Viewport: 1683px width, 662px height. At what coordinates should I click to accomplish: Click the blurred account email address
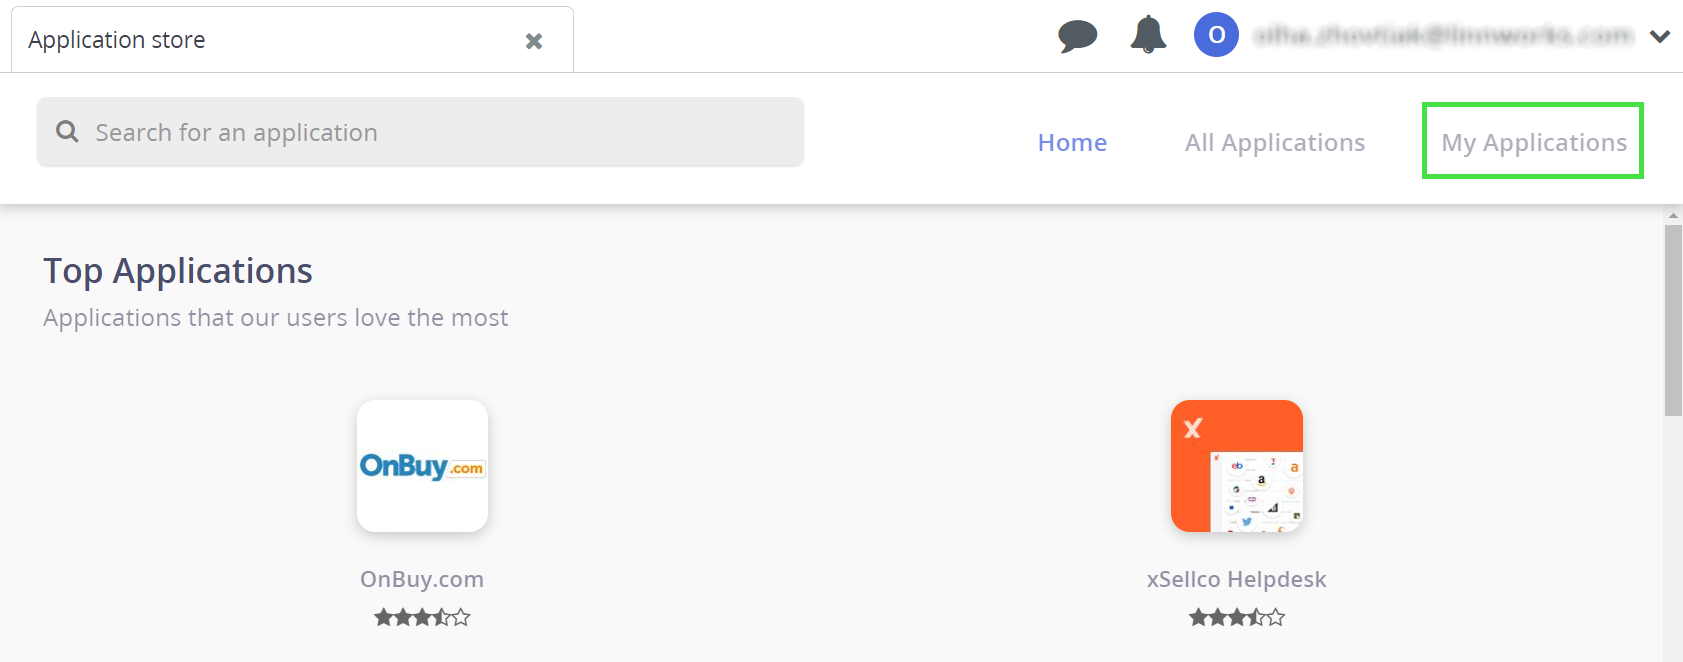point(1443,36)
